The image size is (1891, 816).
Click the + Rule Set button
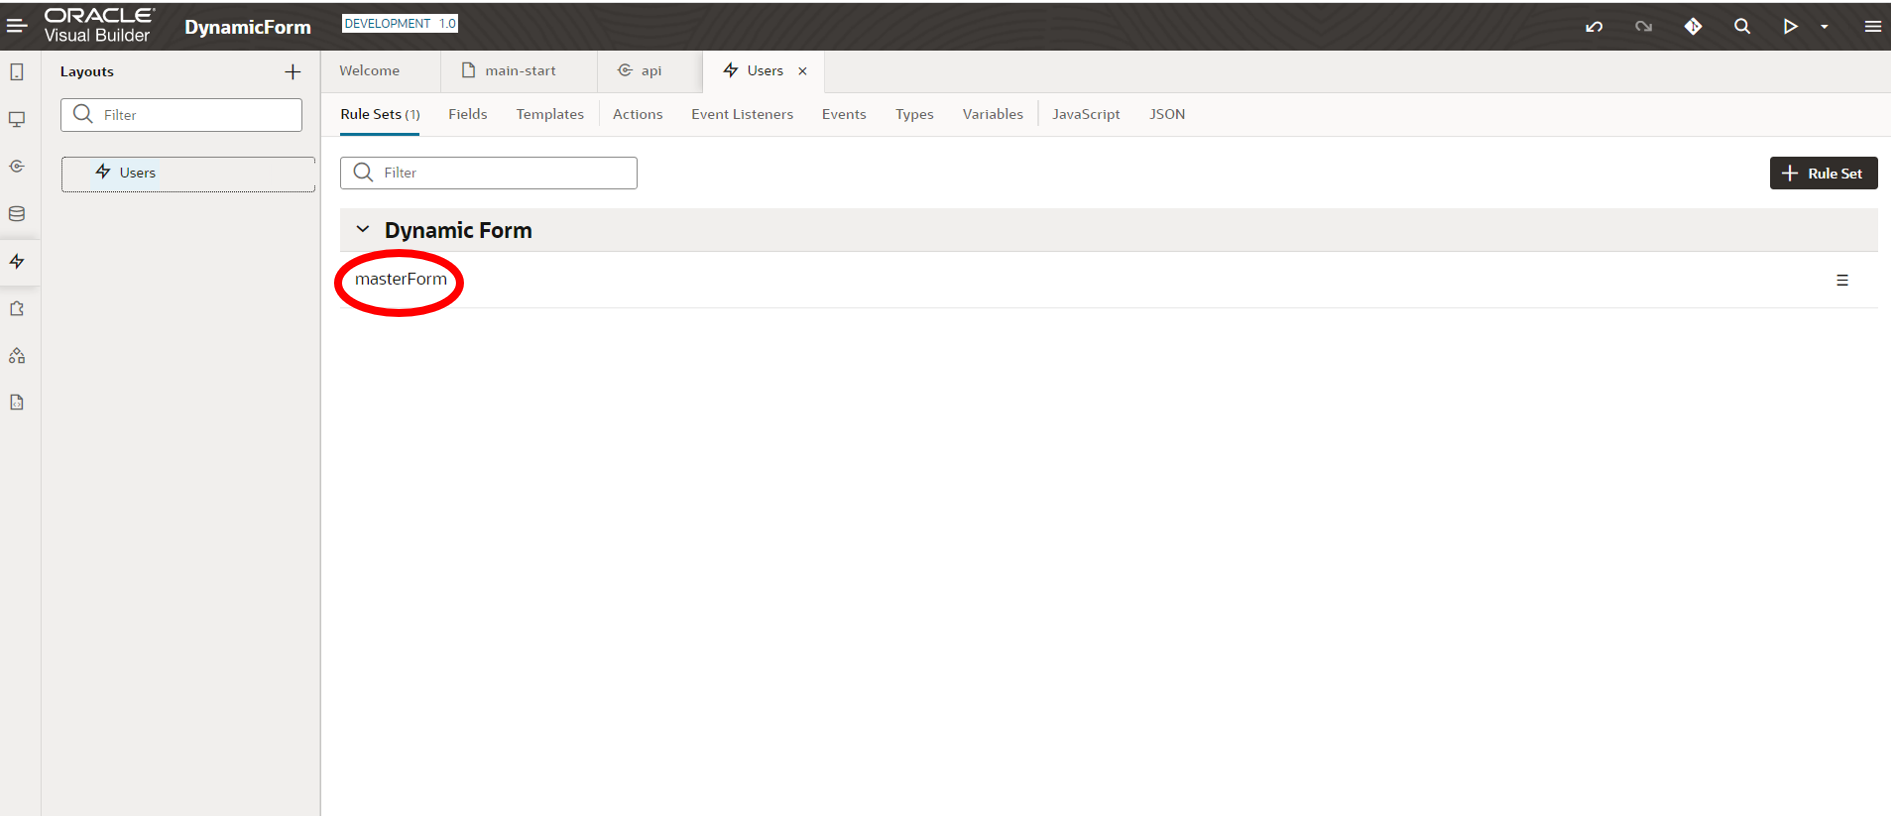coord(1823,173)
